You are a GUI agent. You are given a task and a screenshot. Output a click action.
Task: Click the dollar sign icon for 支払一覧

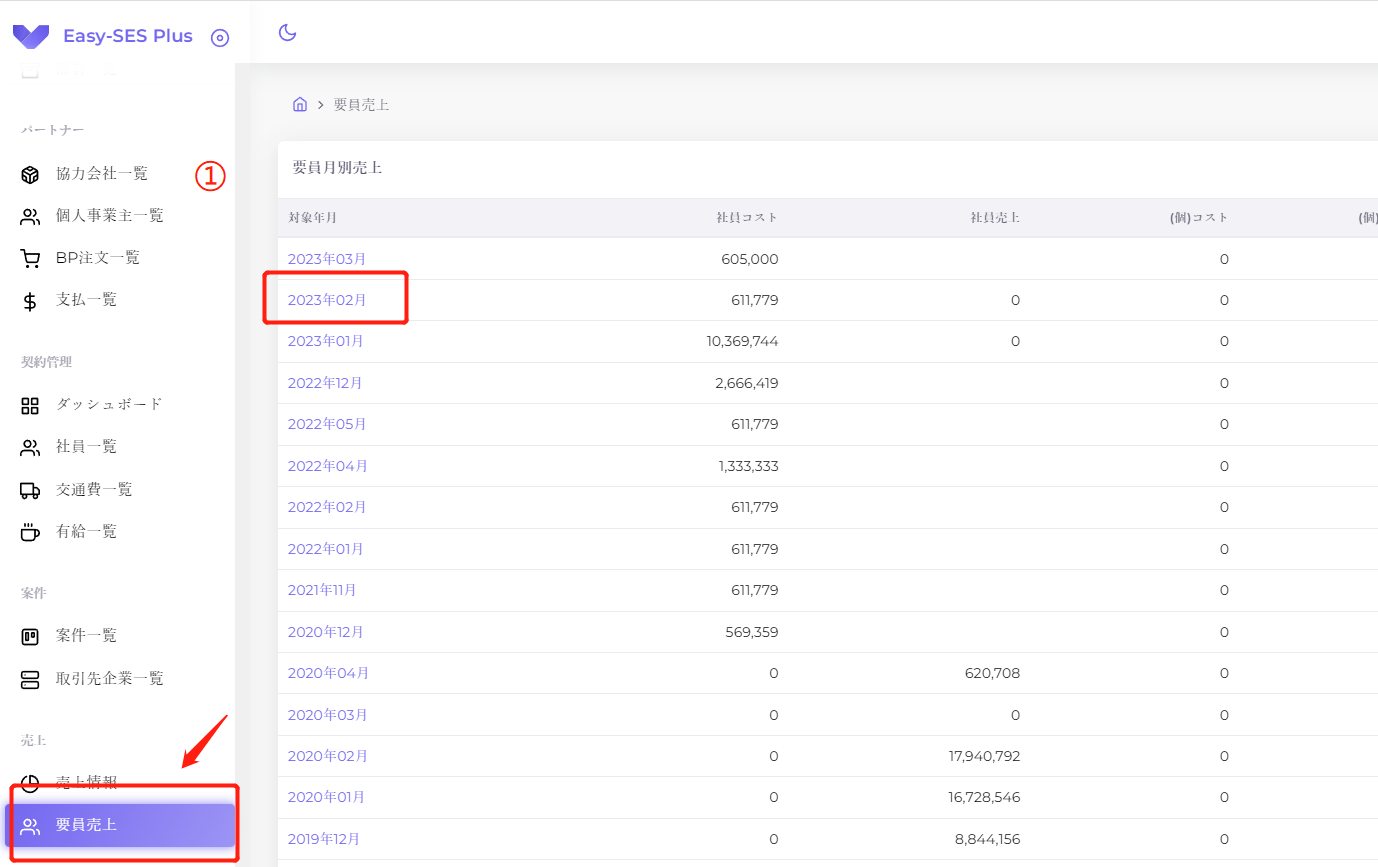pyautogui.click(x=30, y=300)
